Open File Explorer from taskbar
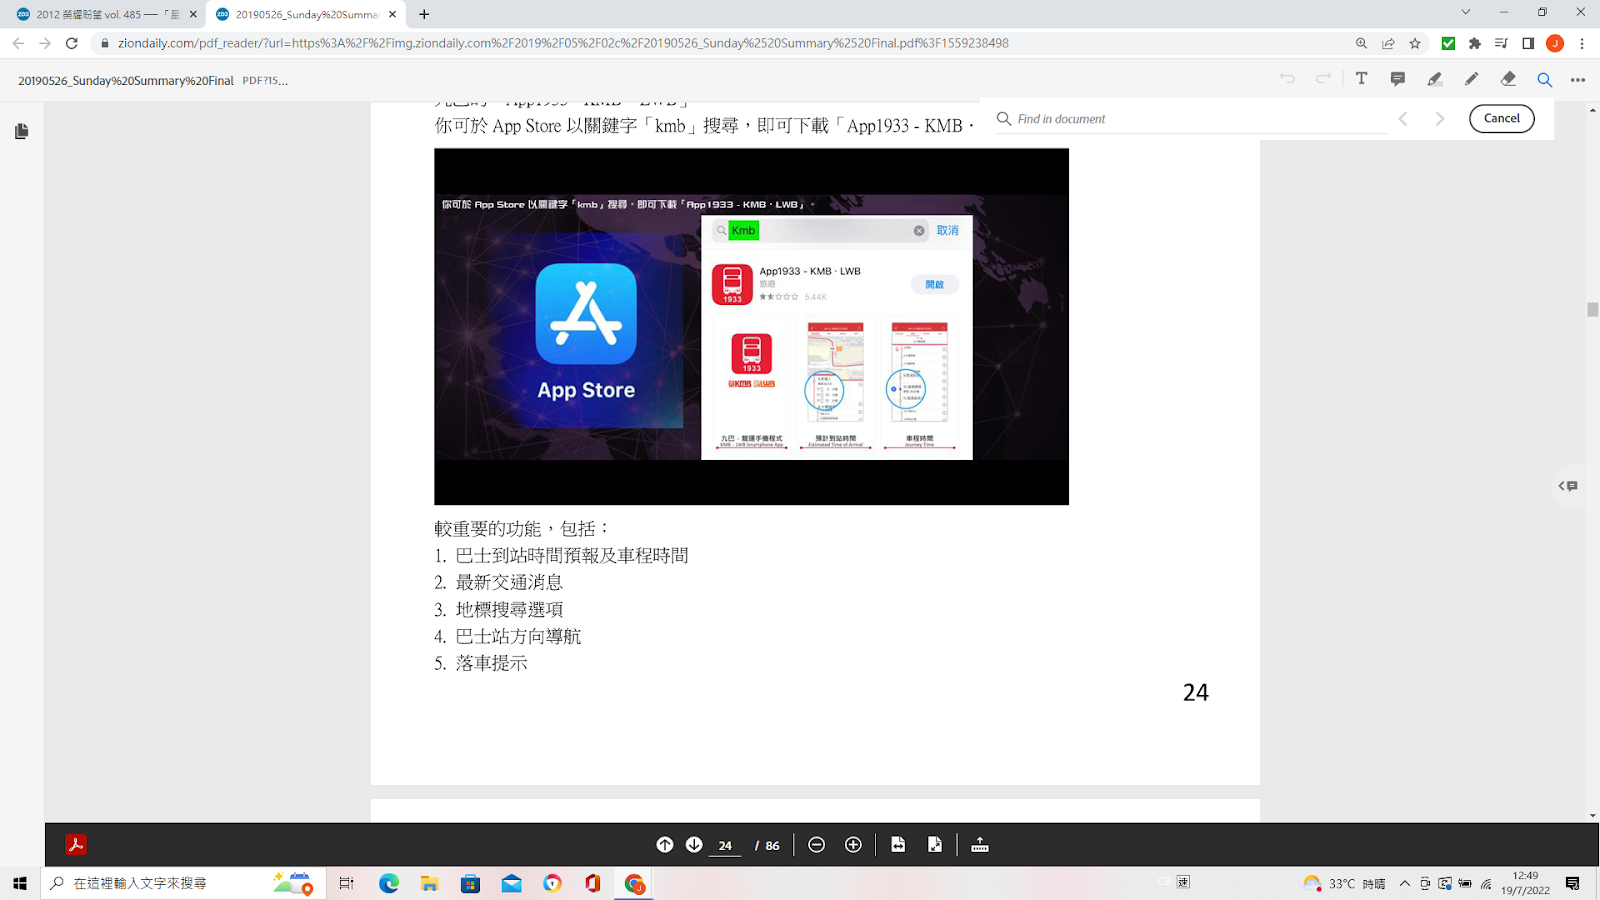The height and width of the screenshot is (900, 1600). tap(430, 883)
